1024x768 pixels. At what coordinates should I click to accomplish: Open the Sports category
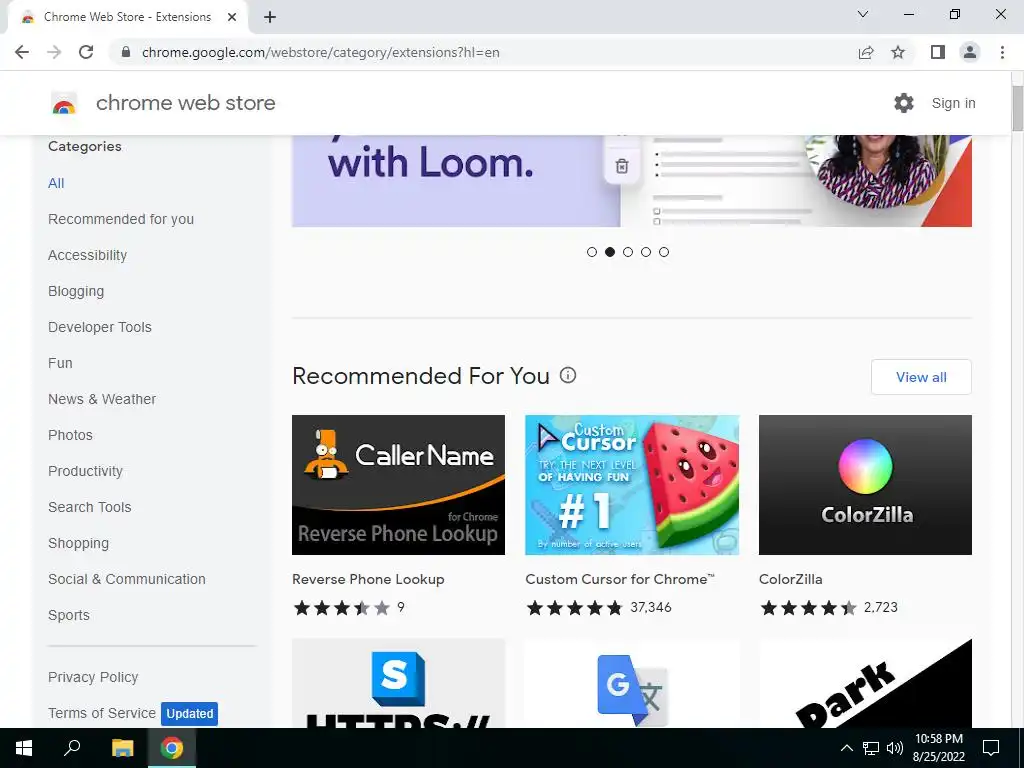click(x=69, y=615)
